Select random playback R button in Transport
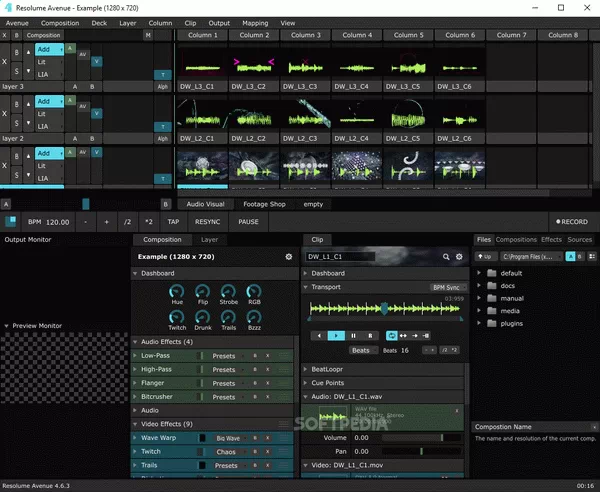The height and width of the screenshot is (492, 600). point(370,336)
